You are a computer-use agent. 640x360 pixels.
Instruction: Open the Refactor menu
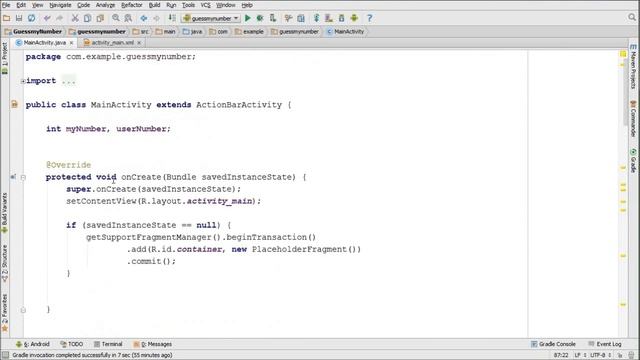pos(131,5)
